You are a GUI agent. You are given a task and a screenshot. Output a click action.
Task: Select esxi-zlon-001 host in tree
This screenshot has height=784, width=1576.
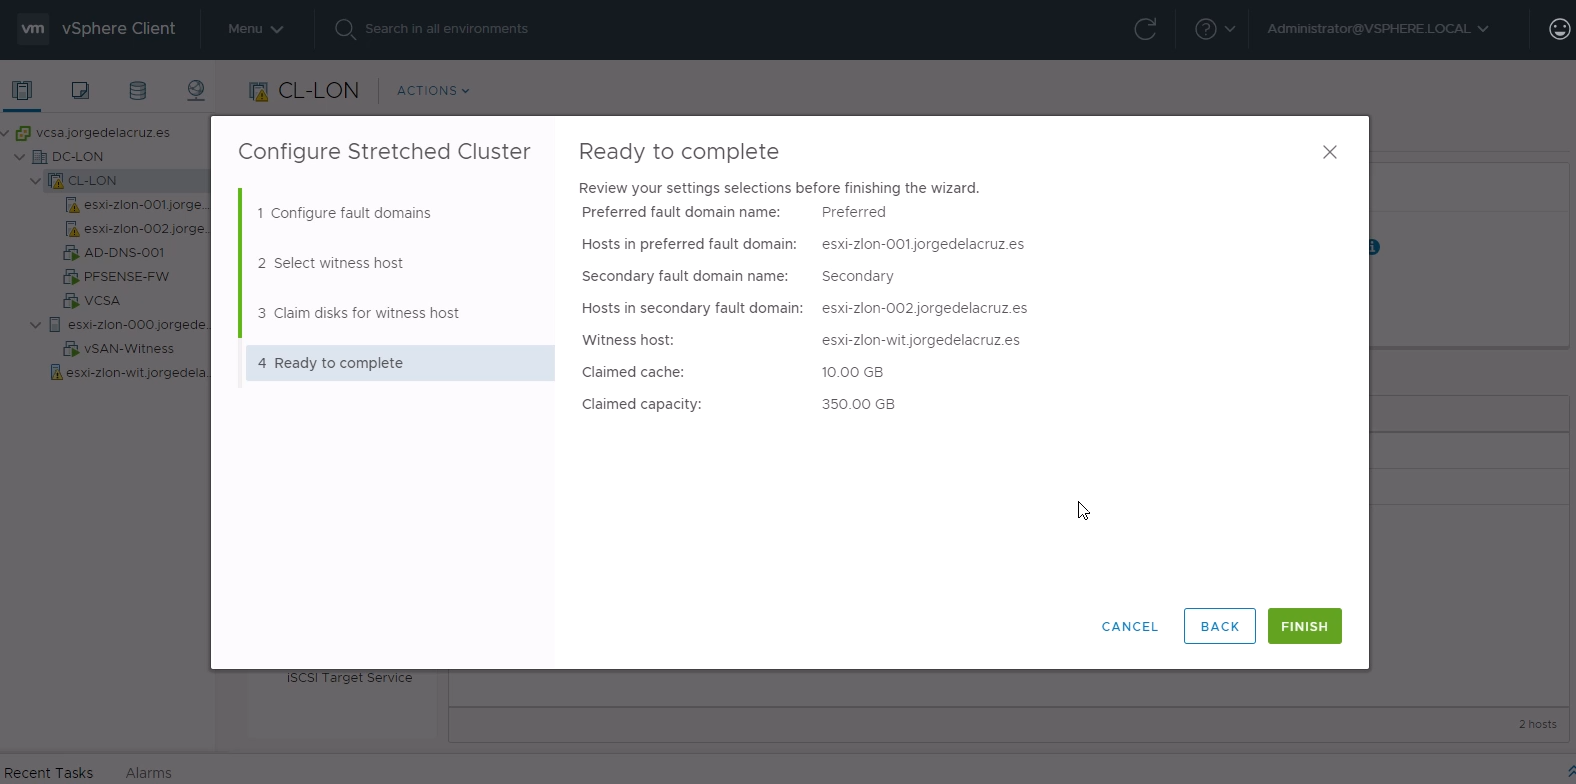click(x=146, y=204)
